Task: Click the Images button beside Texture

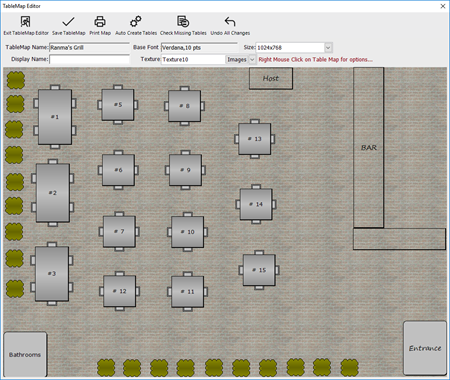Action: [237, 60]
